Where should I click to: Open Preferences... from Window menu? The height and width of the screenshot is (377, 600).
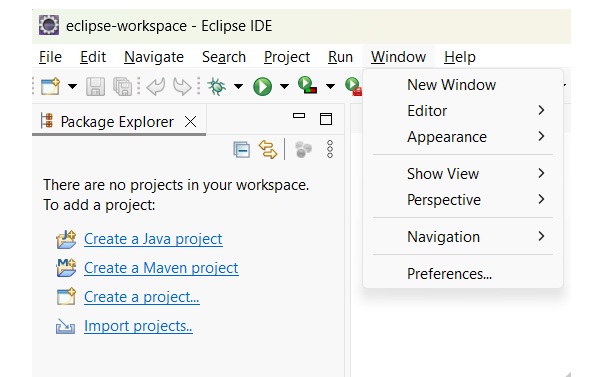463,274
